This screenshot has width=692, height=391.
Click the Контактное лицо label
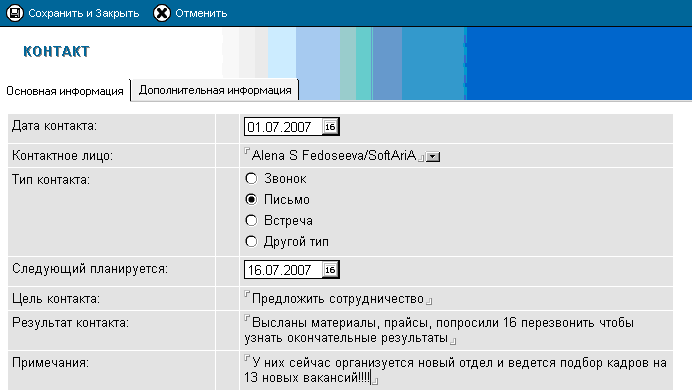(x=62, y=156)
